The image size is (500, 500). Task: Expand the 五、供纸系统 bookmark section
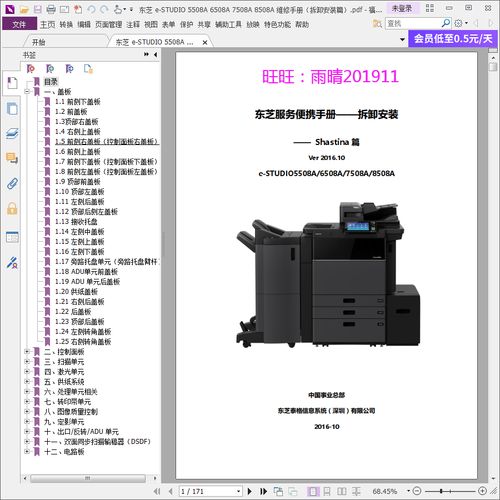pos(27,381)
